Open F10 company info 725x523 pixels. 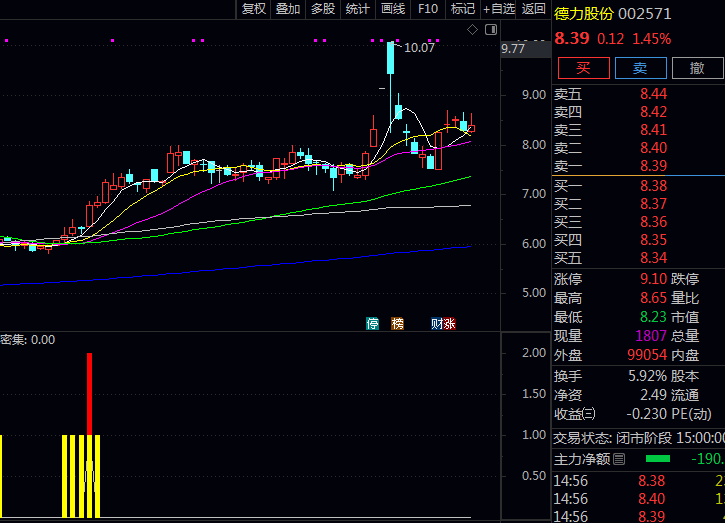pyautogui.click(x=428, y=9)
